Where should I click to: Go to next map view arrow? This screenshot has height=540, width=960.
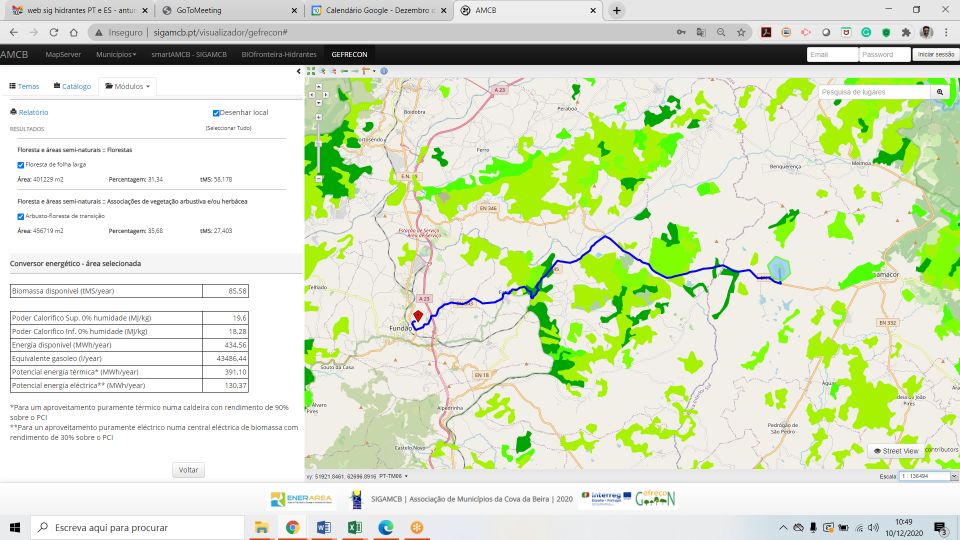pos(355,72)
